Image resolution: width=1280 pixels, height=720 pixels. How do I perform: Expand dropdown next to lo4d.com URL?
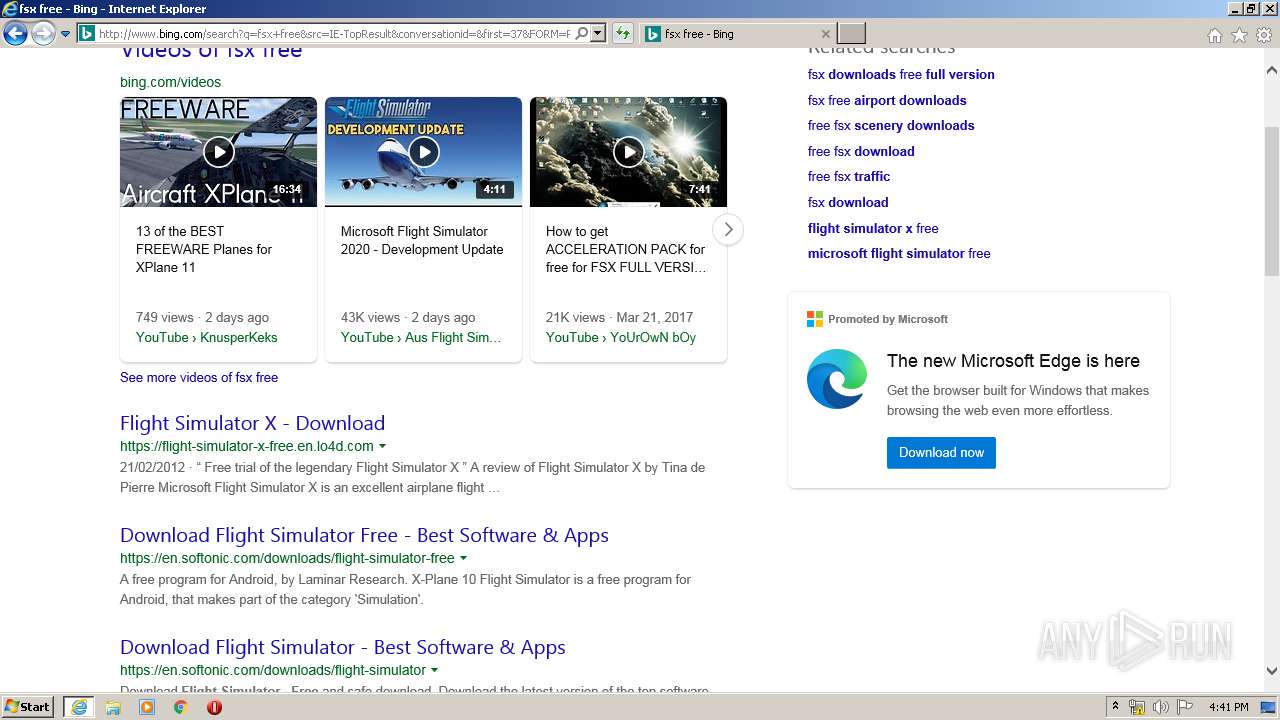(382, 446)
